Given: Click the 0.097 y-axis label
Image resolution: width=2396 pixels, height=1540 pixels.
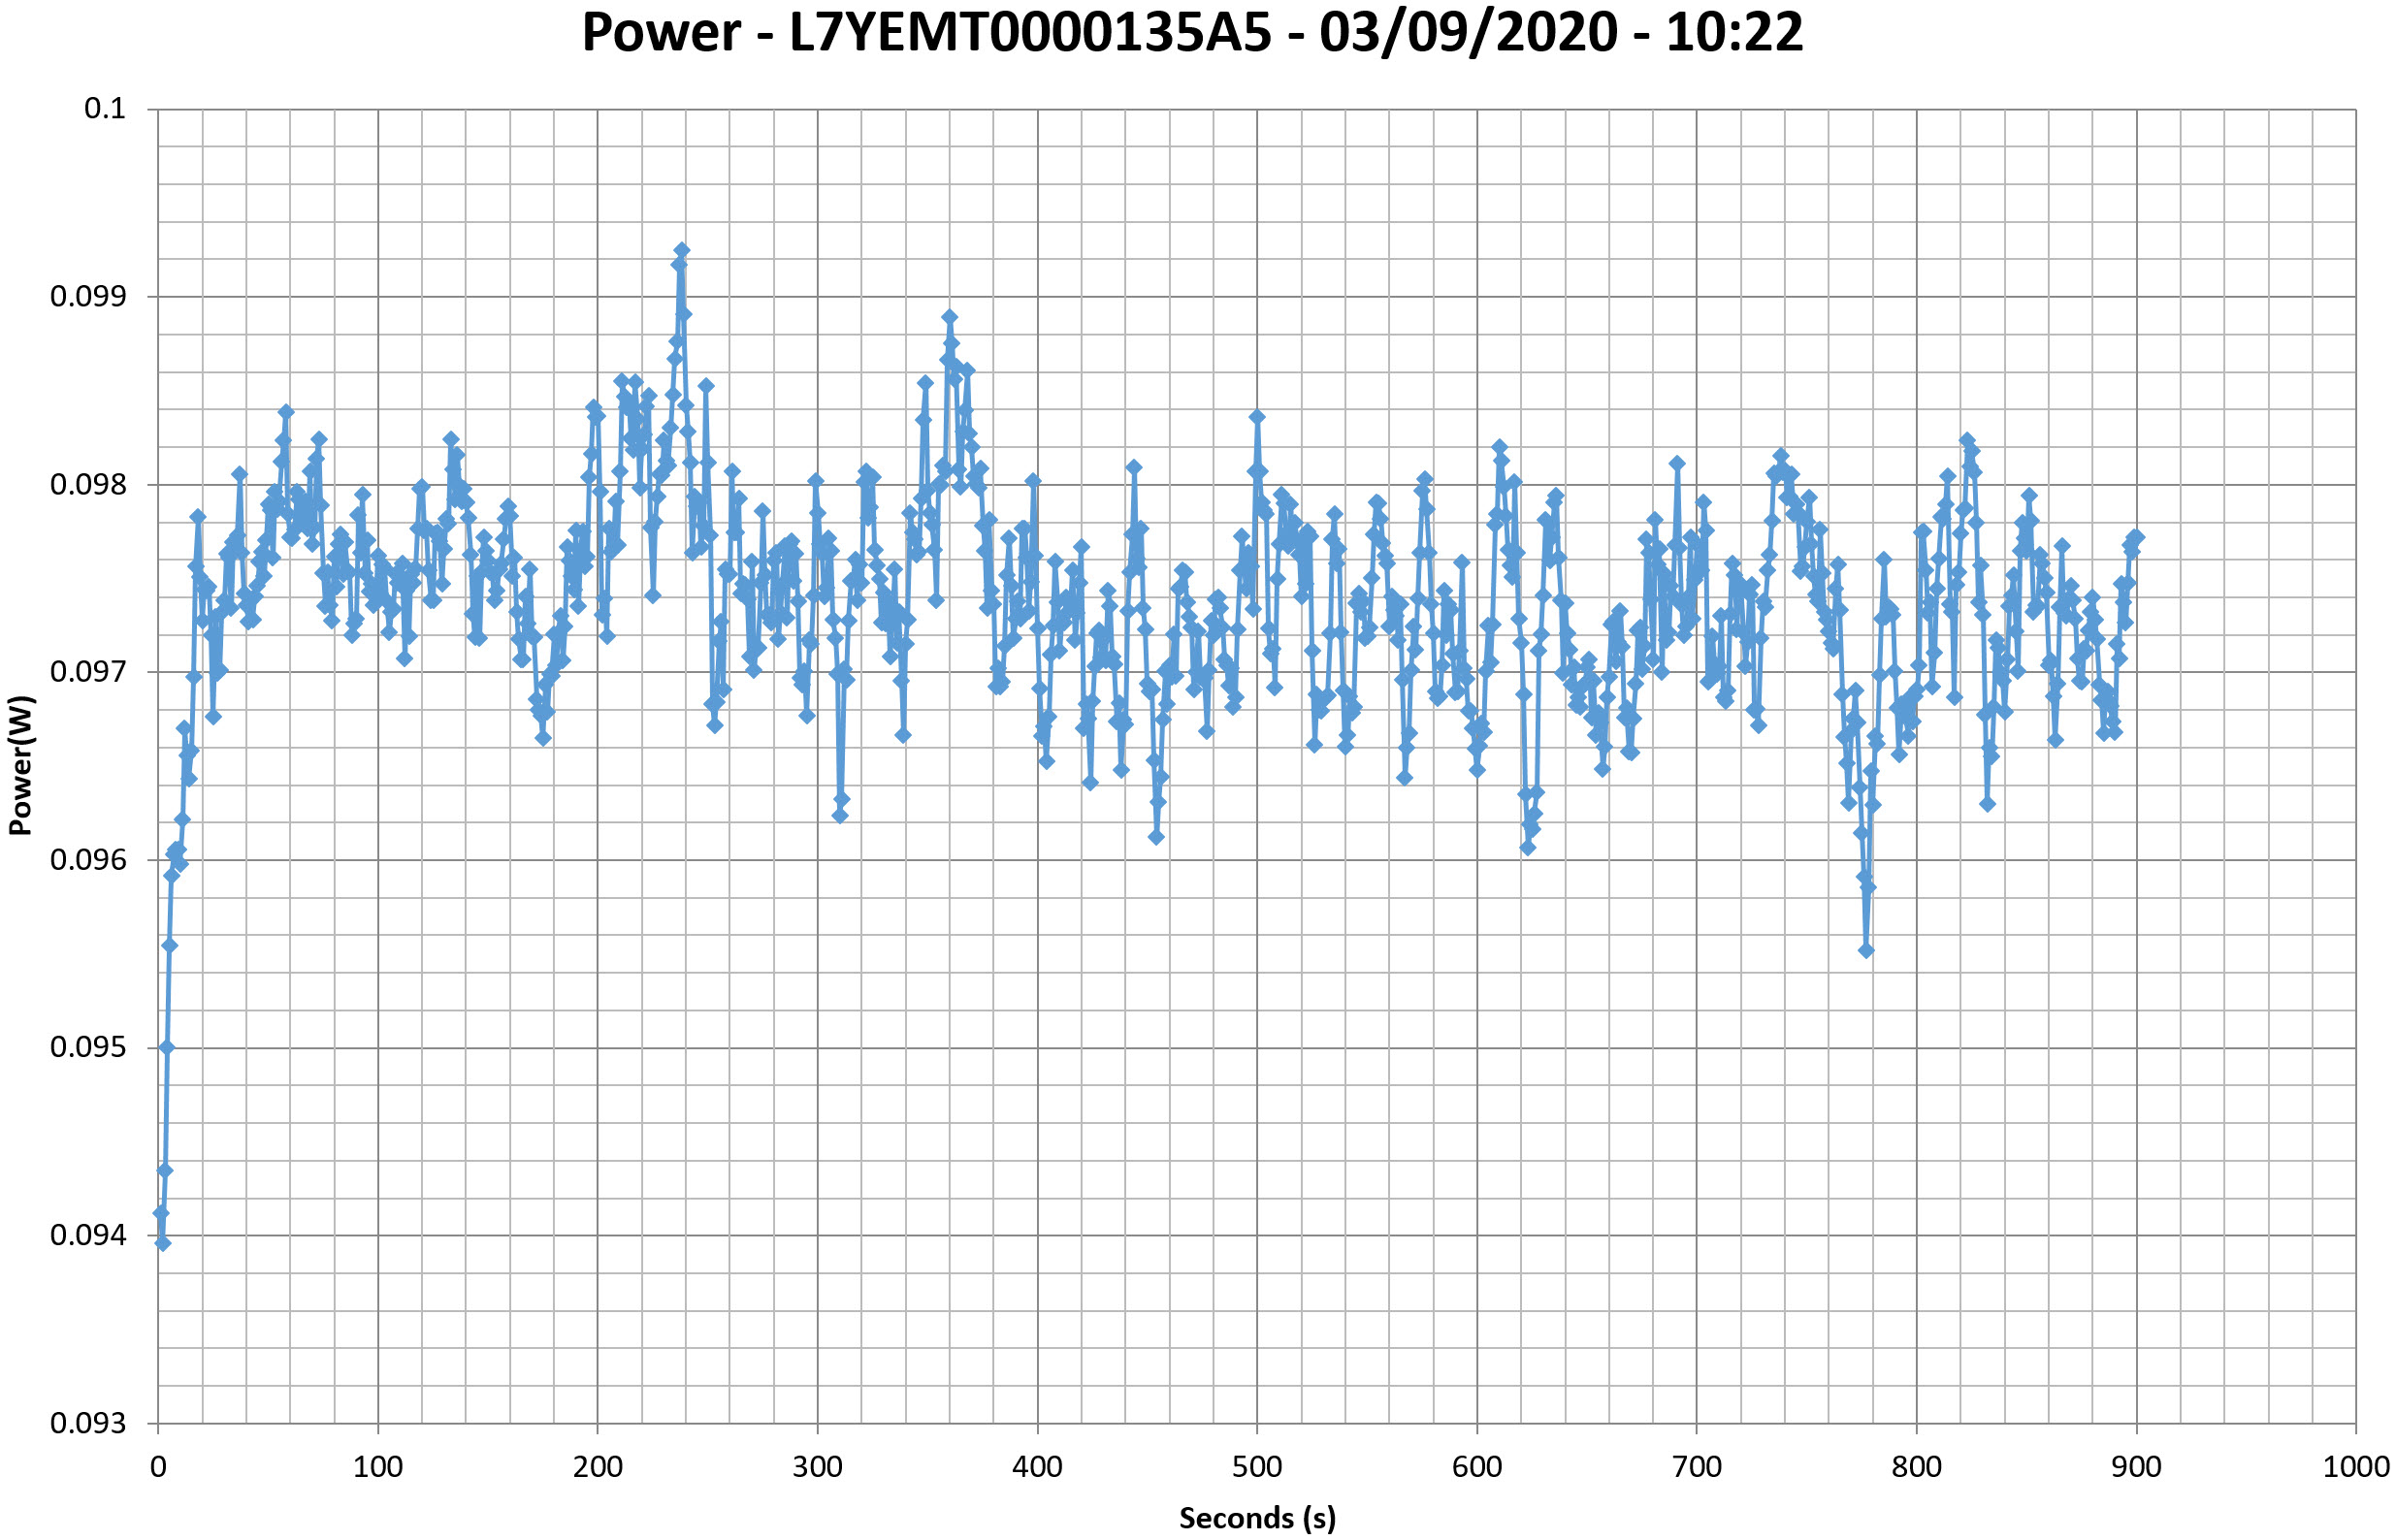Looking at the screenshot, I should click(x=88, y=672).
